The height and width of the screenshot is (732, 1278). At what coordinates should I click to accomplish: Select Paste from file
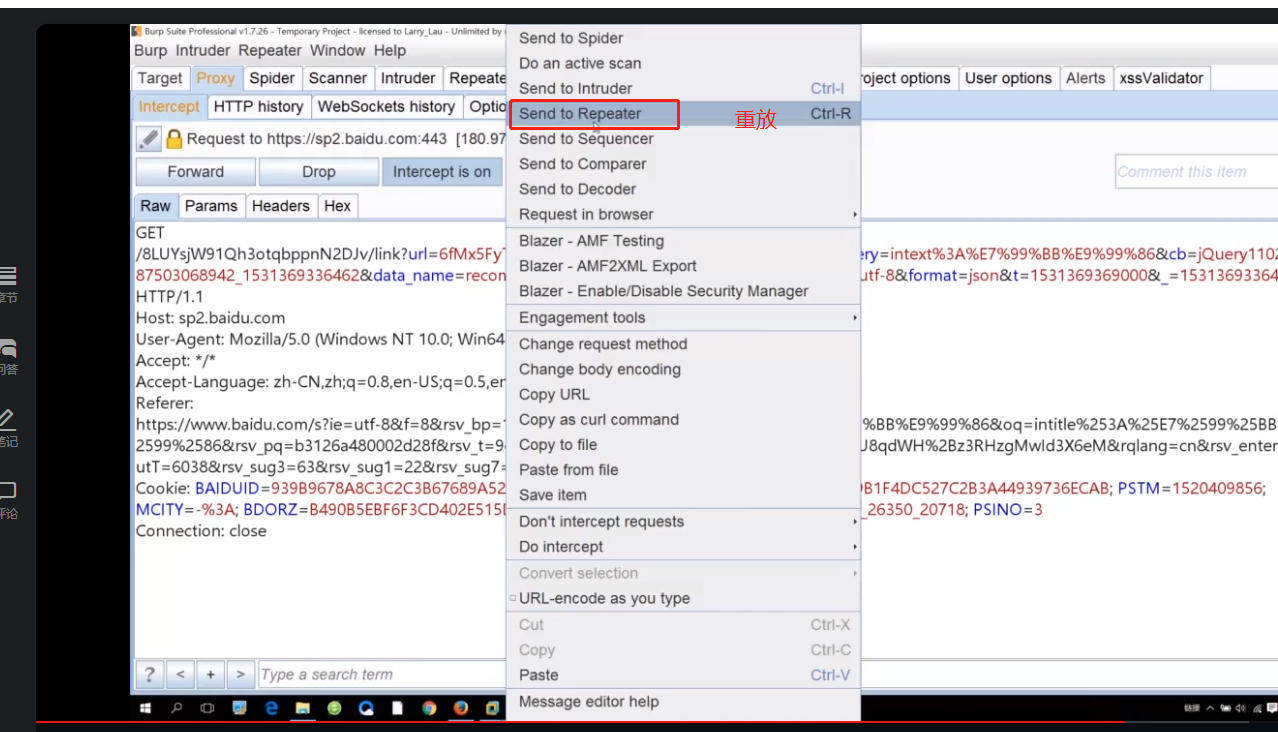click(x=683, y=470)
